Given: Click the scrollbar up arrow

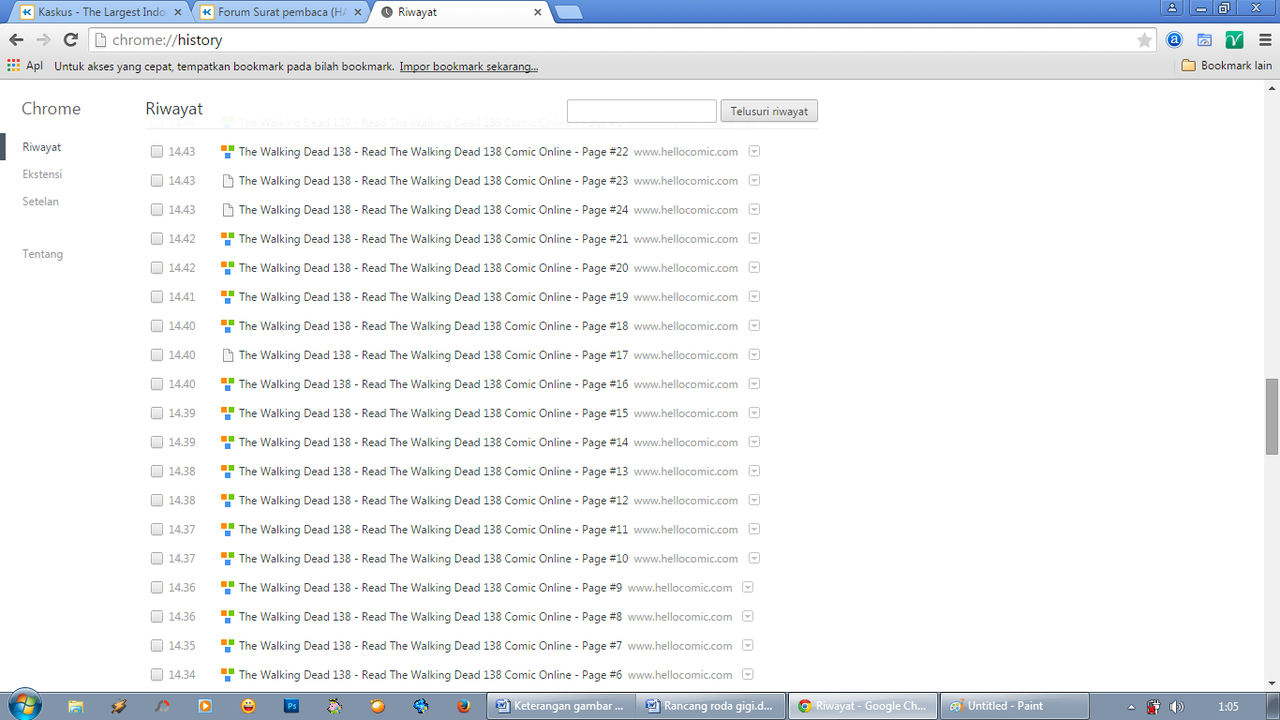Looking at the screenshot, I should point(1272,88).
